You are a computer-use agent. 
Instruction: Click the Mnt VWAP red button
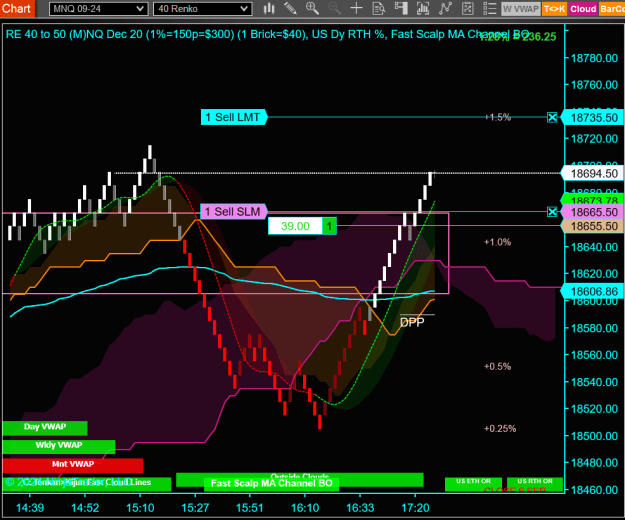pos(73,465)
